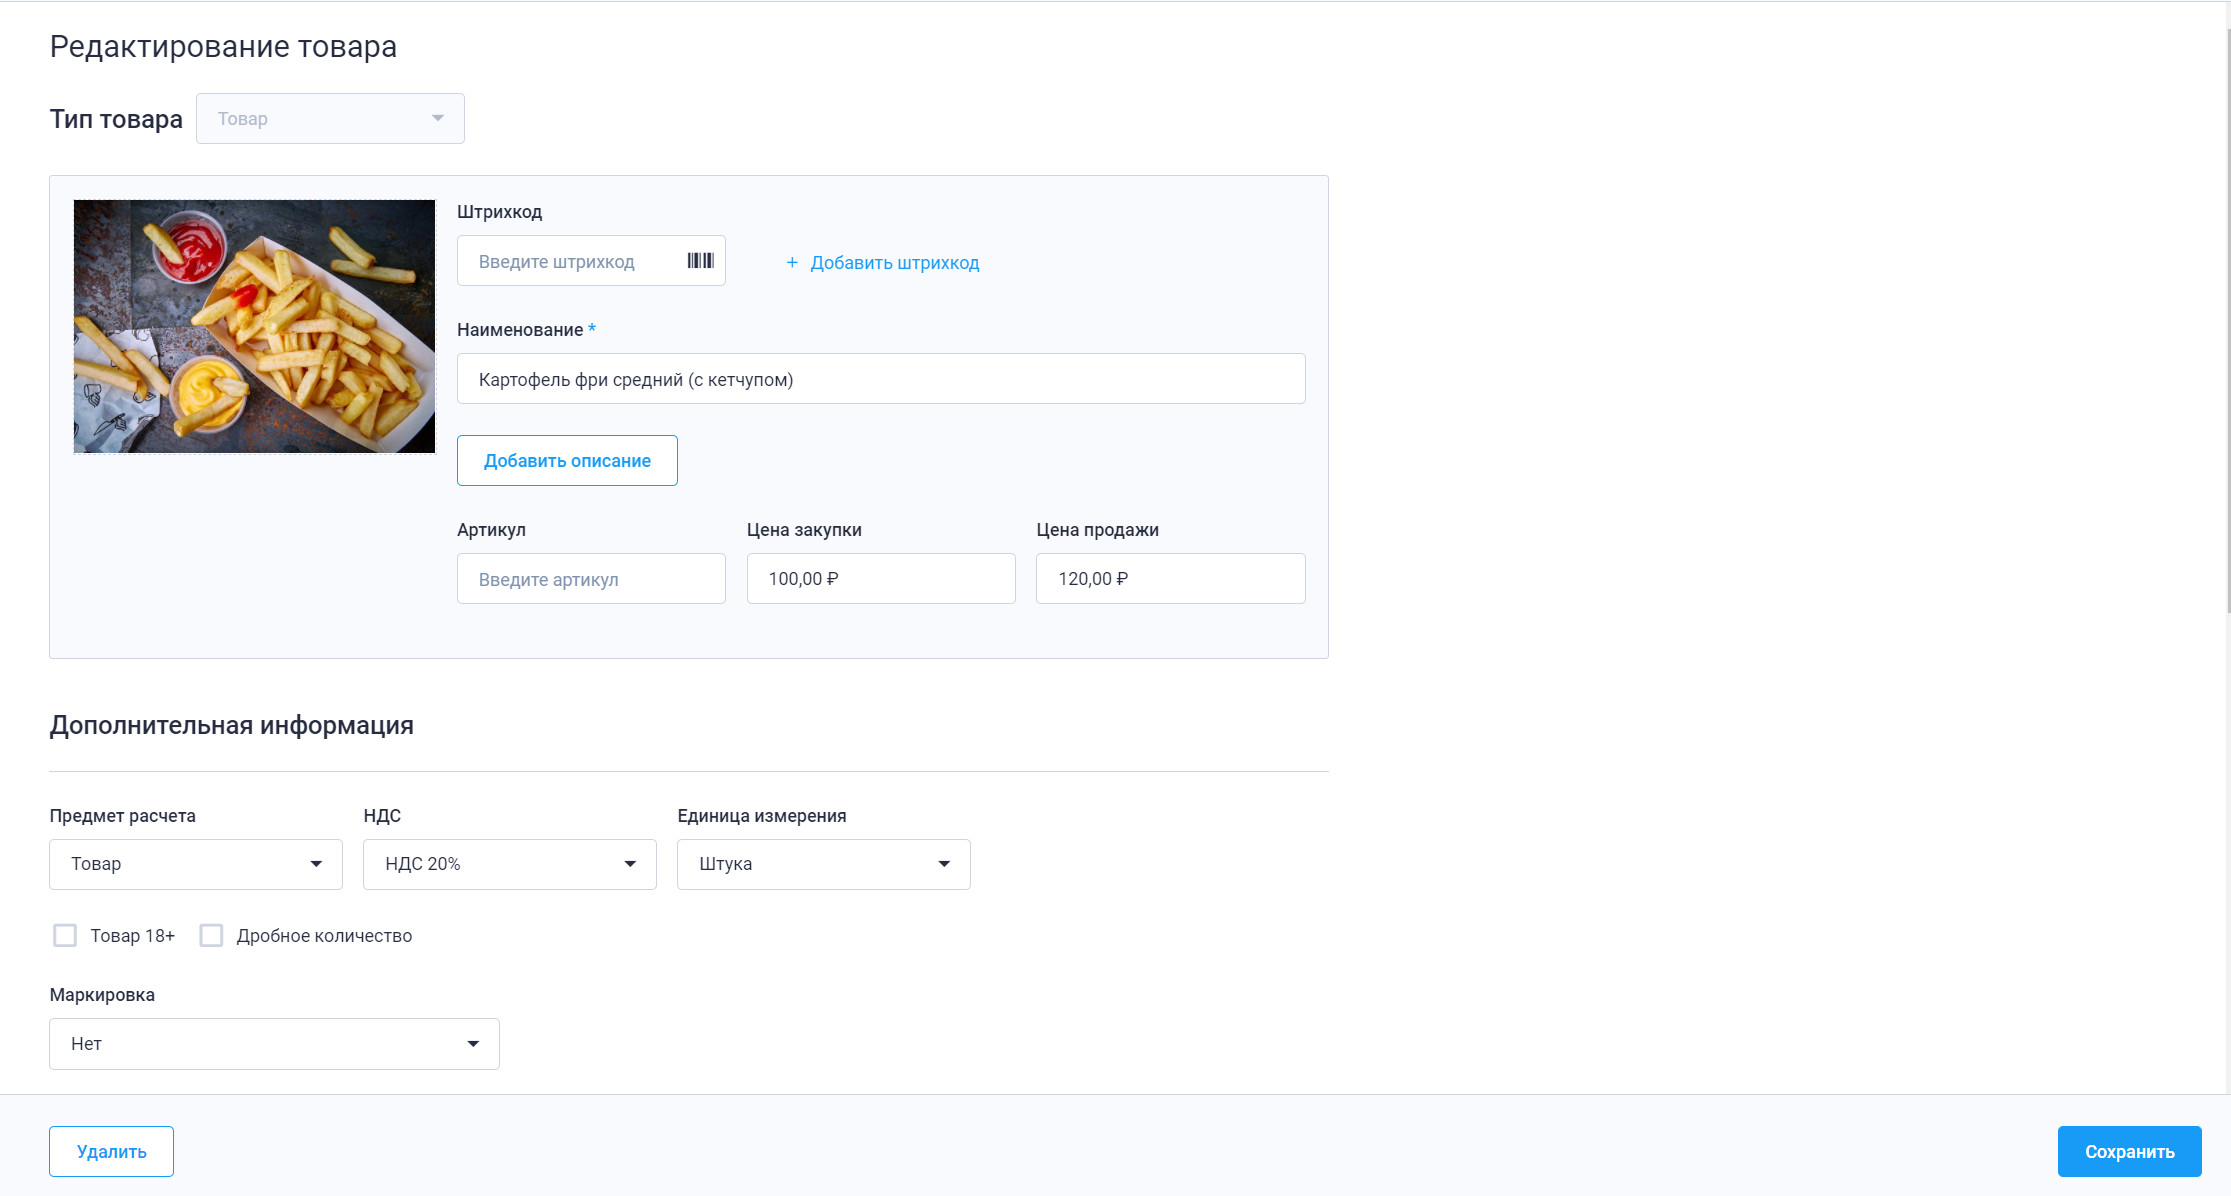Enable the Товар 18+ checkbox
Screen dimensions: 2231x1196
click(65, 936)
